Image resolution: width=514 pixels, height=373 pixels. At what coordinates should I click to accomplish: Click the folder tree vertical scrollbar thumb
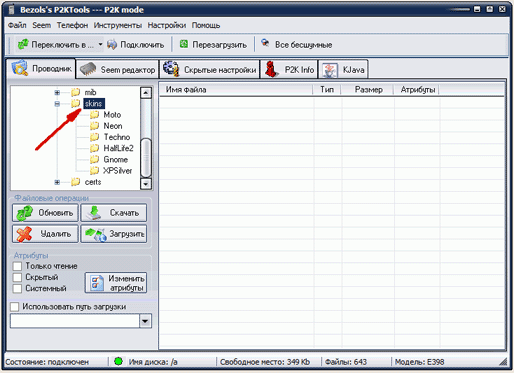tap(146, 158)
